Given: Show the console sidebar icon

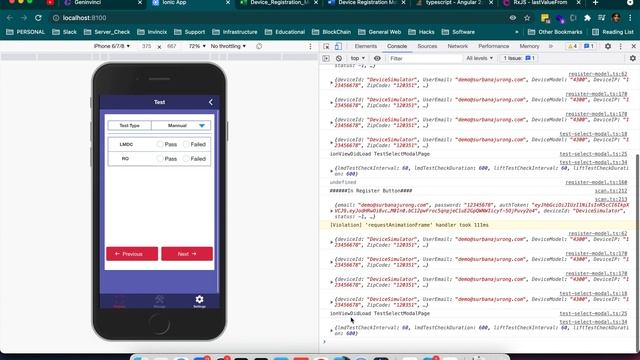Looking at the screenshot, I should [326, 58].
